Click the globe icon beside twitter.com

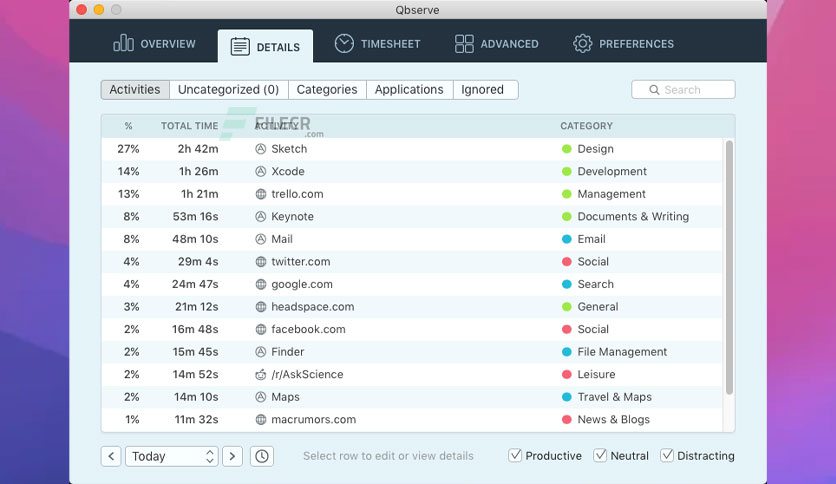pyautogui.click(x=260, y=262)
